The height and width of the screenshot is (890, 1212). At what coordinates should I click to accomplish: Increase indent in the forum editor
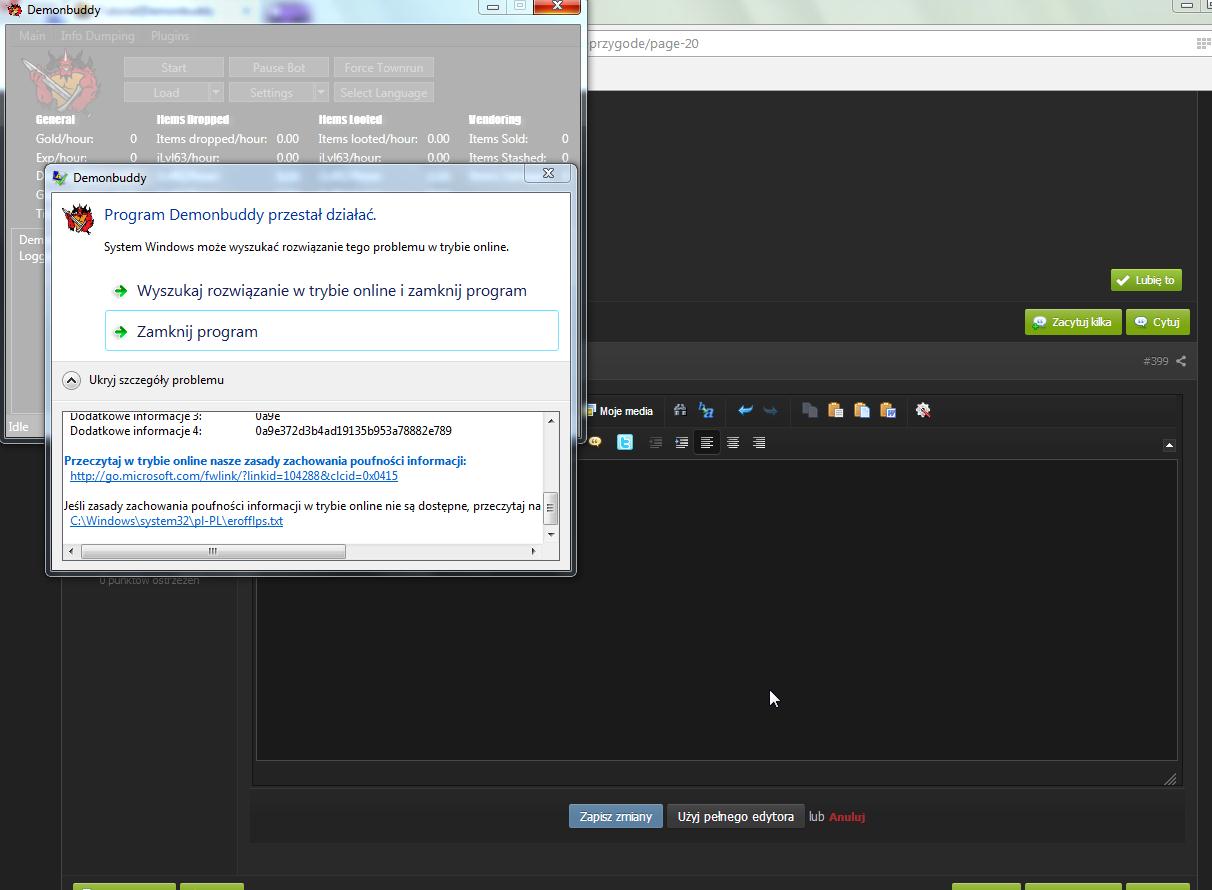681,442
